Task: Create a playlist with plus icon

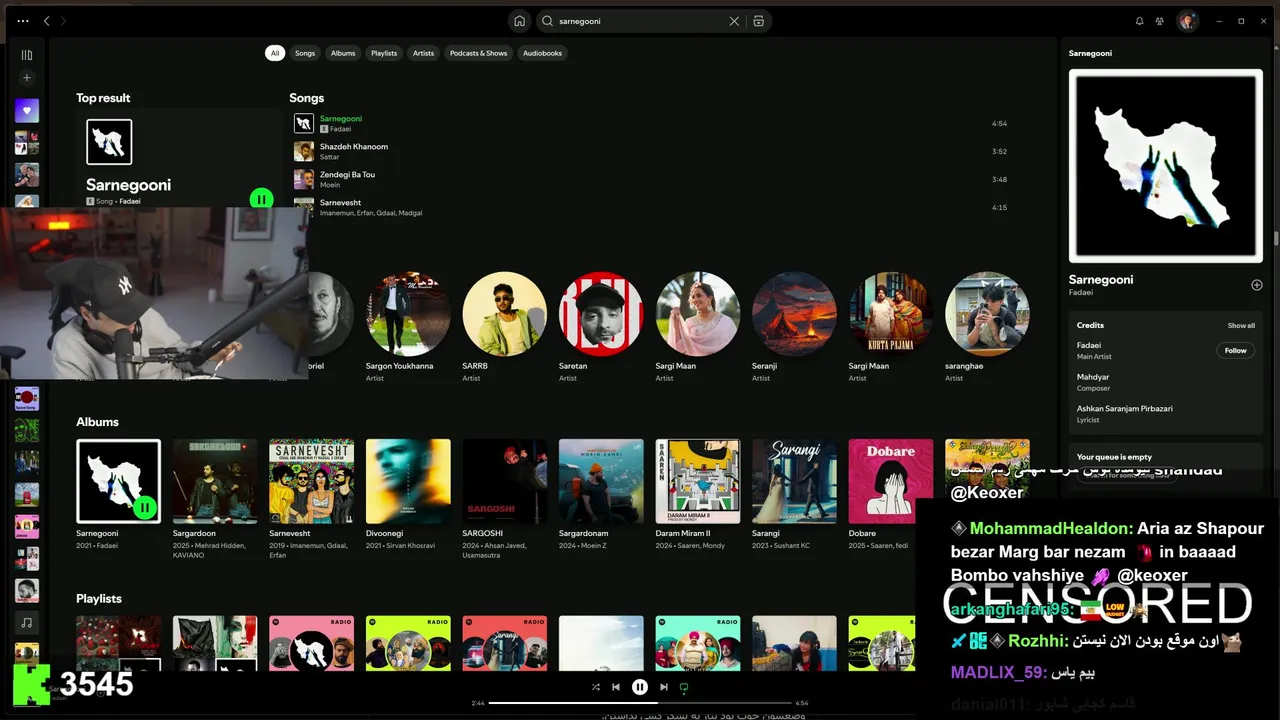Action: coord(27,78)
